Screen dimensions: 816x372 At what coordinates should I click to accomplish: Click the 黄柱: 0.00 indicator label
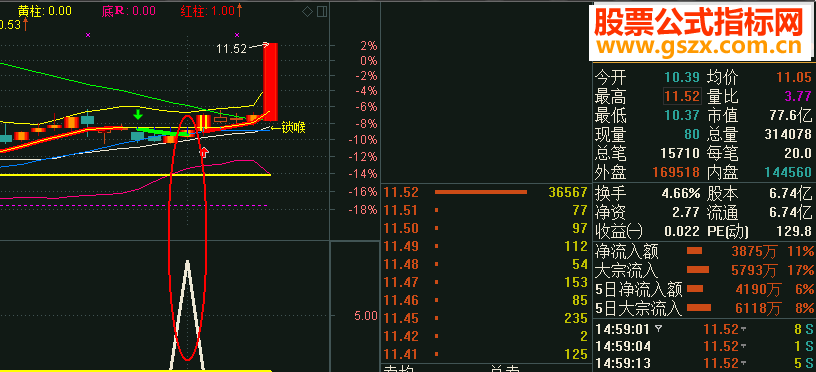click(45, 10)
